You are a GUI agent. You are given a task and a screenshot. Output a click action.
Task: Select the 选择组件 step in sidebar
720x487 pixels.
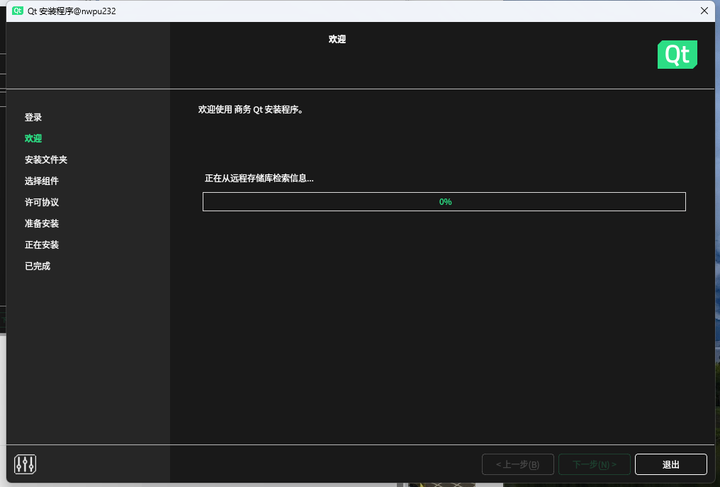[42, 181]
